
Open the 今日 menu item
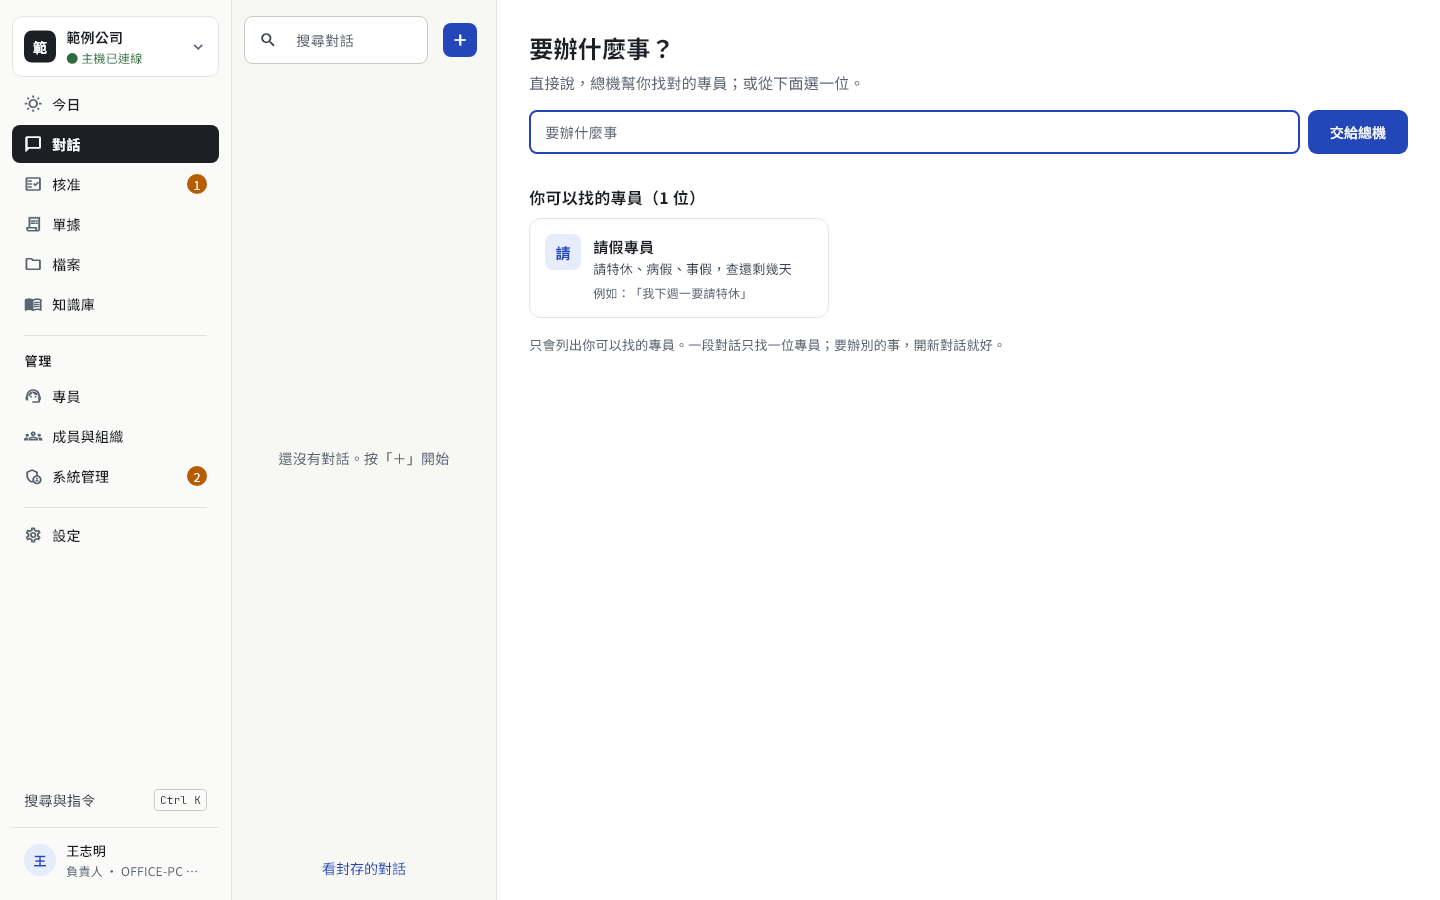pos(115,104)
